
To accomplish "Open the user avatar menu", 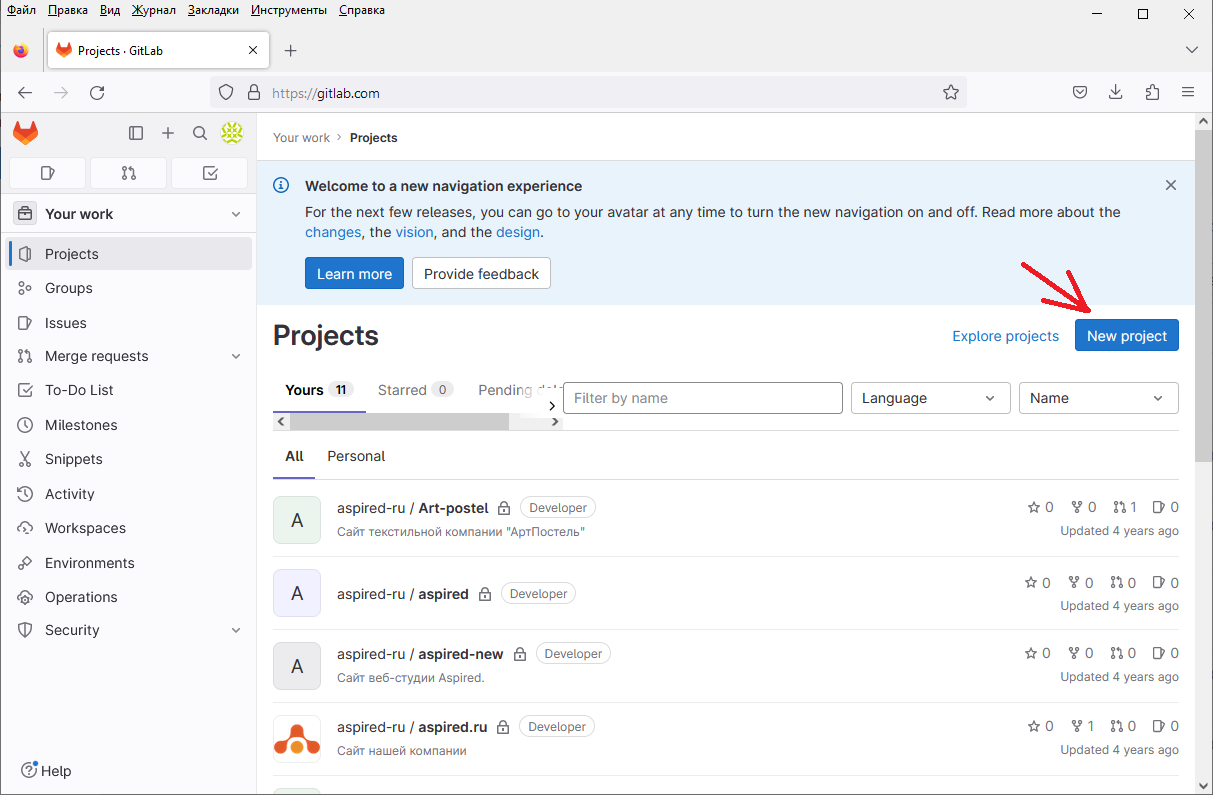I will click(x=232, y=133).
